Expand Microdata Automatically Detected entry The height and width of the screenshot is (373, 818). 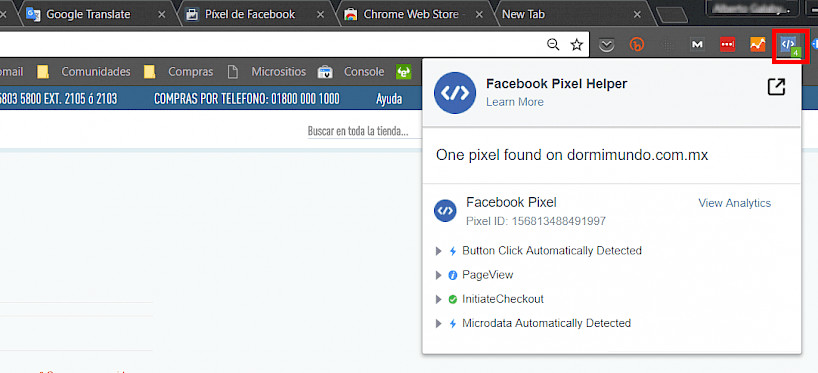pos(533,323)
